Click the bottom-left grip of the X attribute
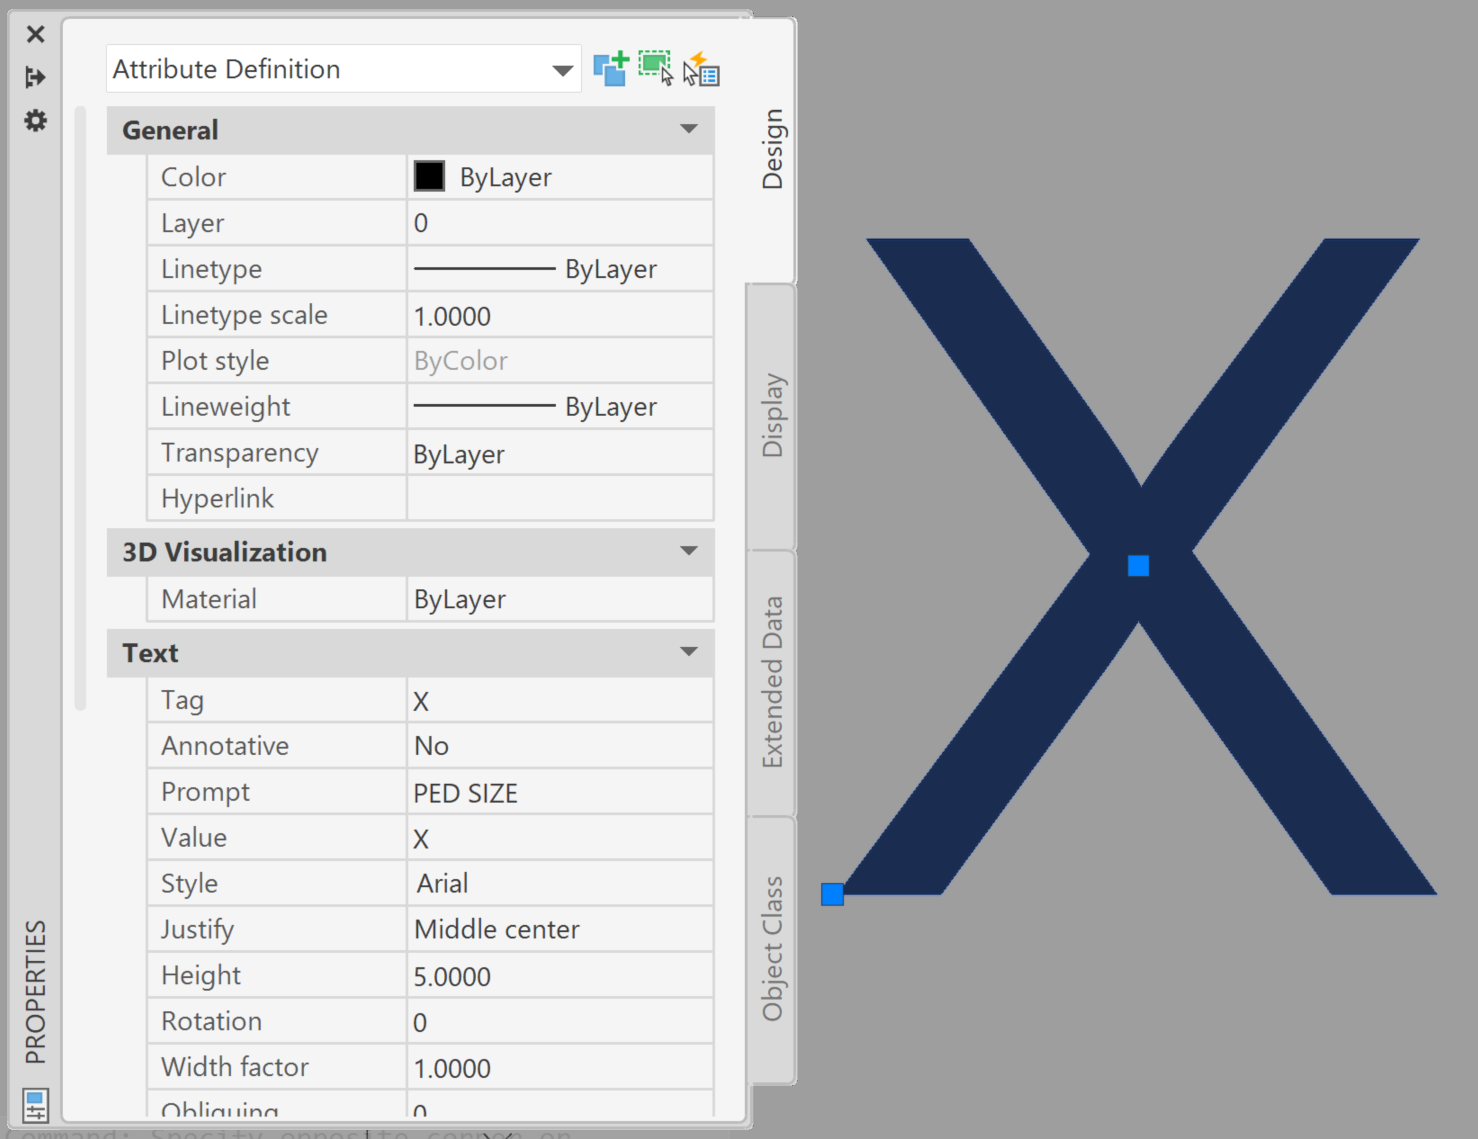Image resolution: width=1478 pixels, height=1139 pixels. (x=832, y=894)
